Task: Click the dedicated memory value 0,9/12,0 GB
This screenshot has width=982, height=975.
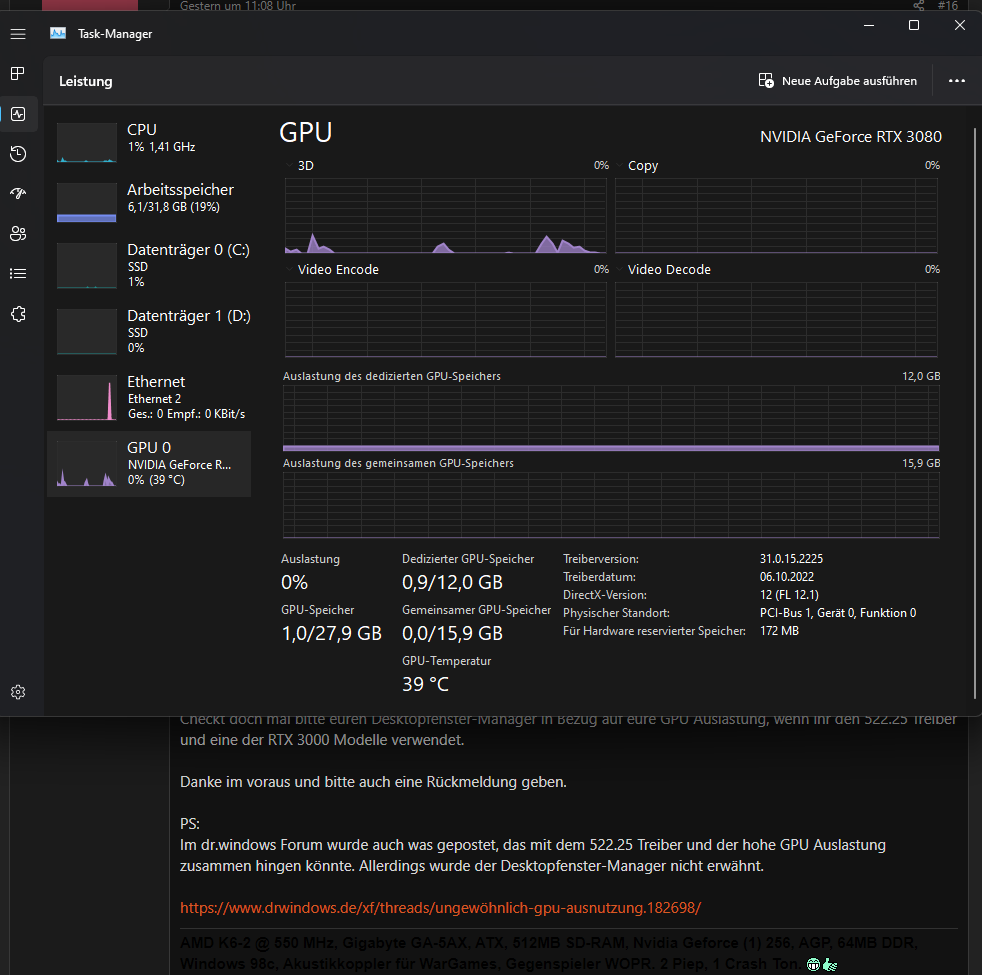Action: (452, 582)
